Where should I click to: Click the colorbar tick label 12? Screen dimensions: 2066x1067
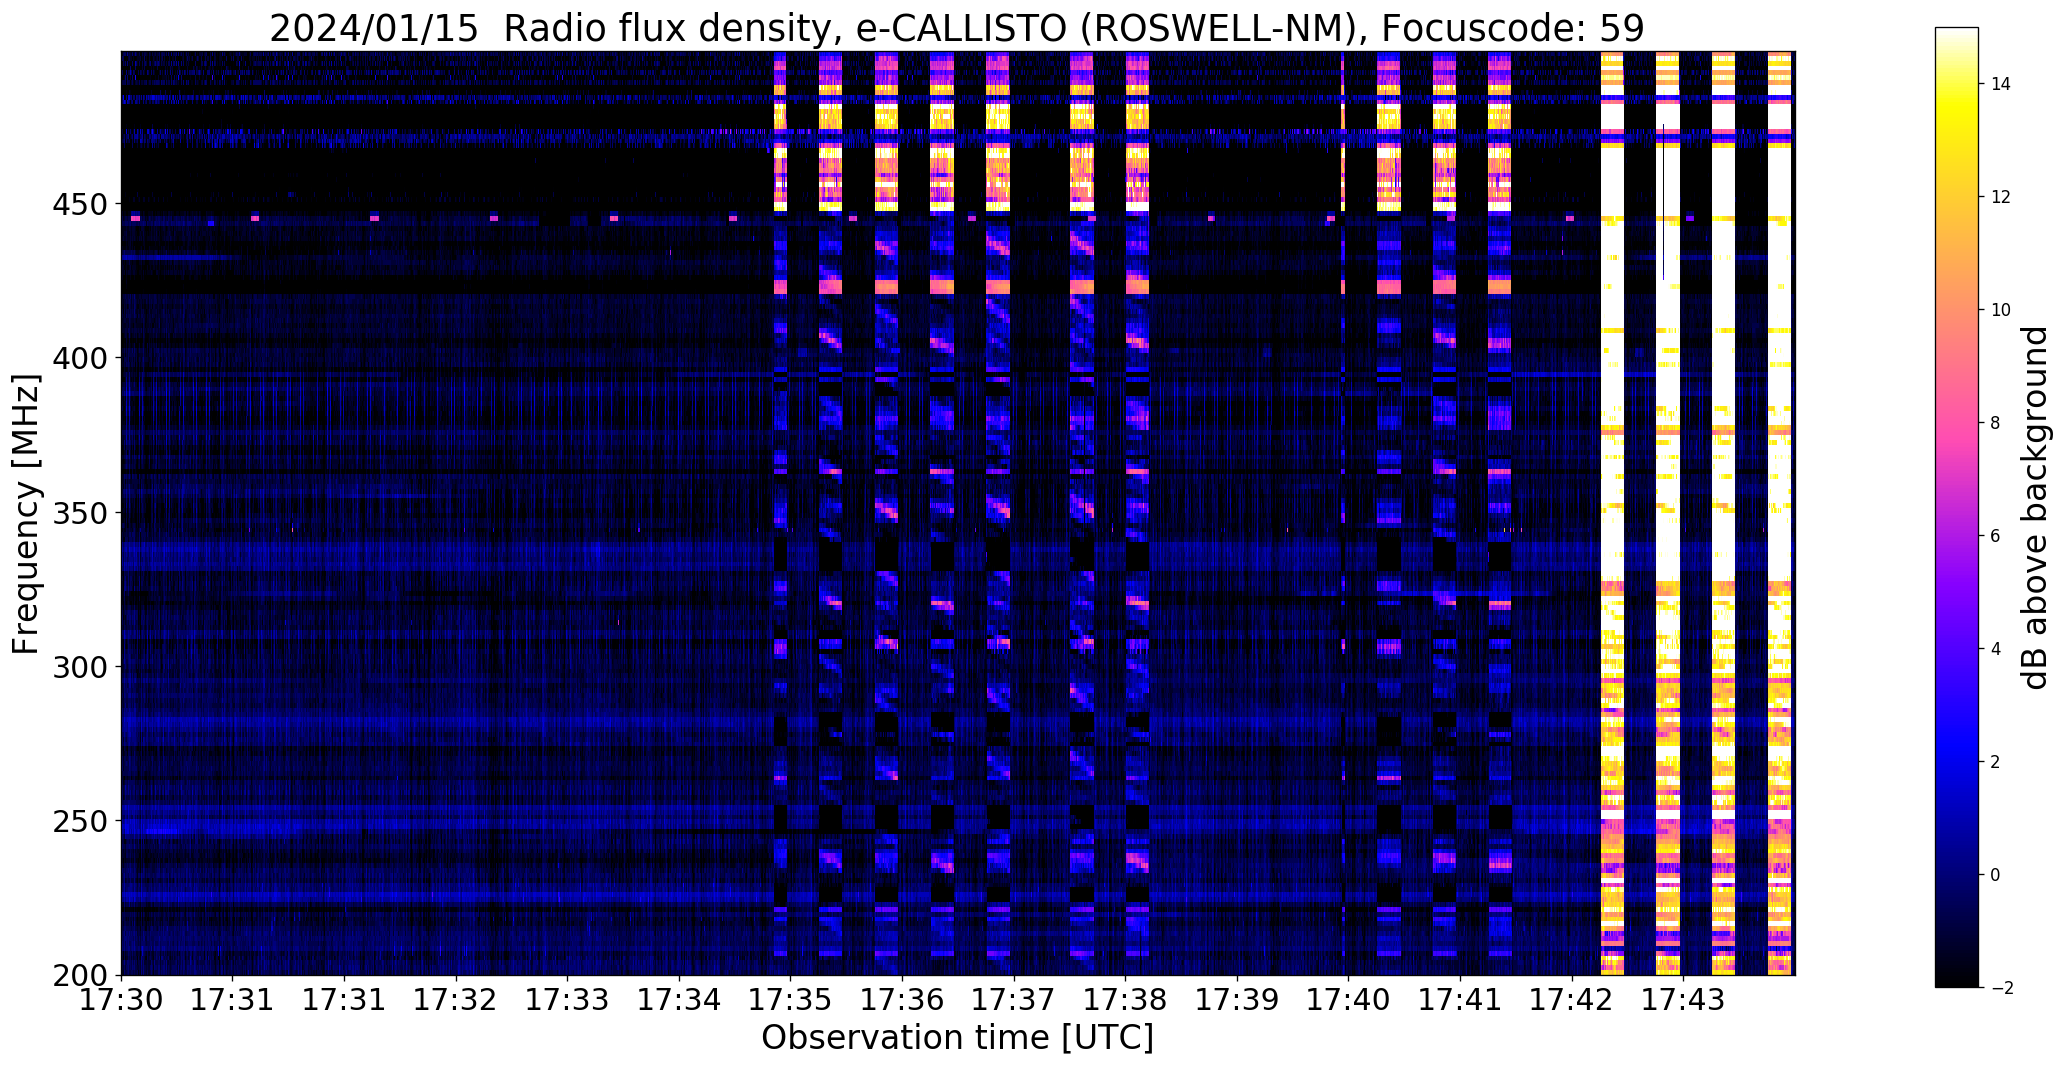pyautogui.click(x=2001, y=197)
